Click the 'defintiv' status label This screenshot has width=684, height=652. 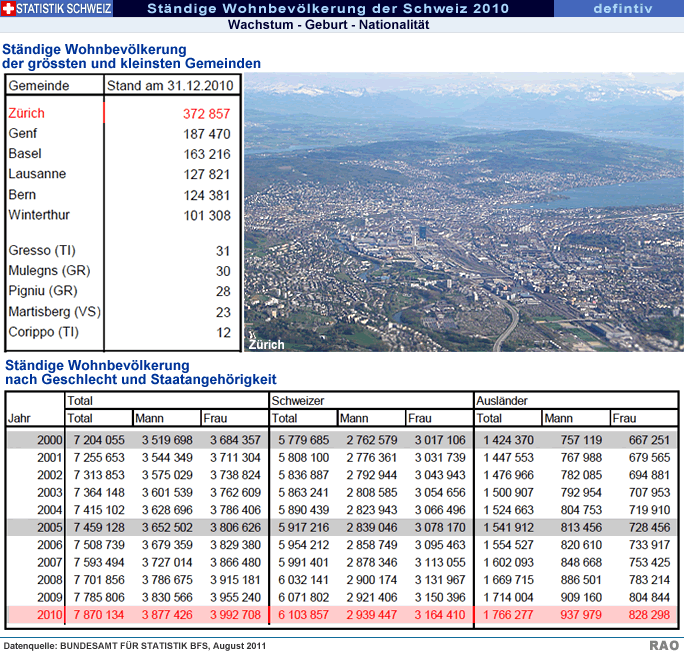[x=622, y=9]
